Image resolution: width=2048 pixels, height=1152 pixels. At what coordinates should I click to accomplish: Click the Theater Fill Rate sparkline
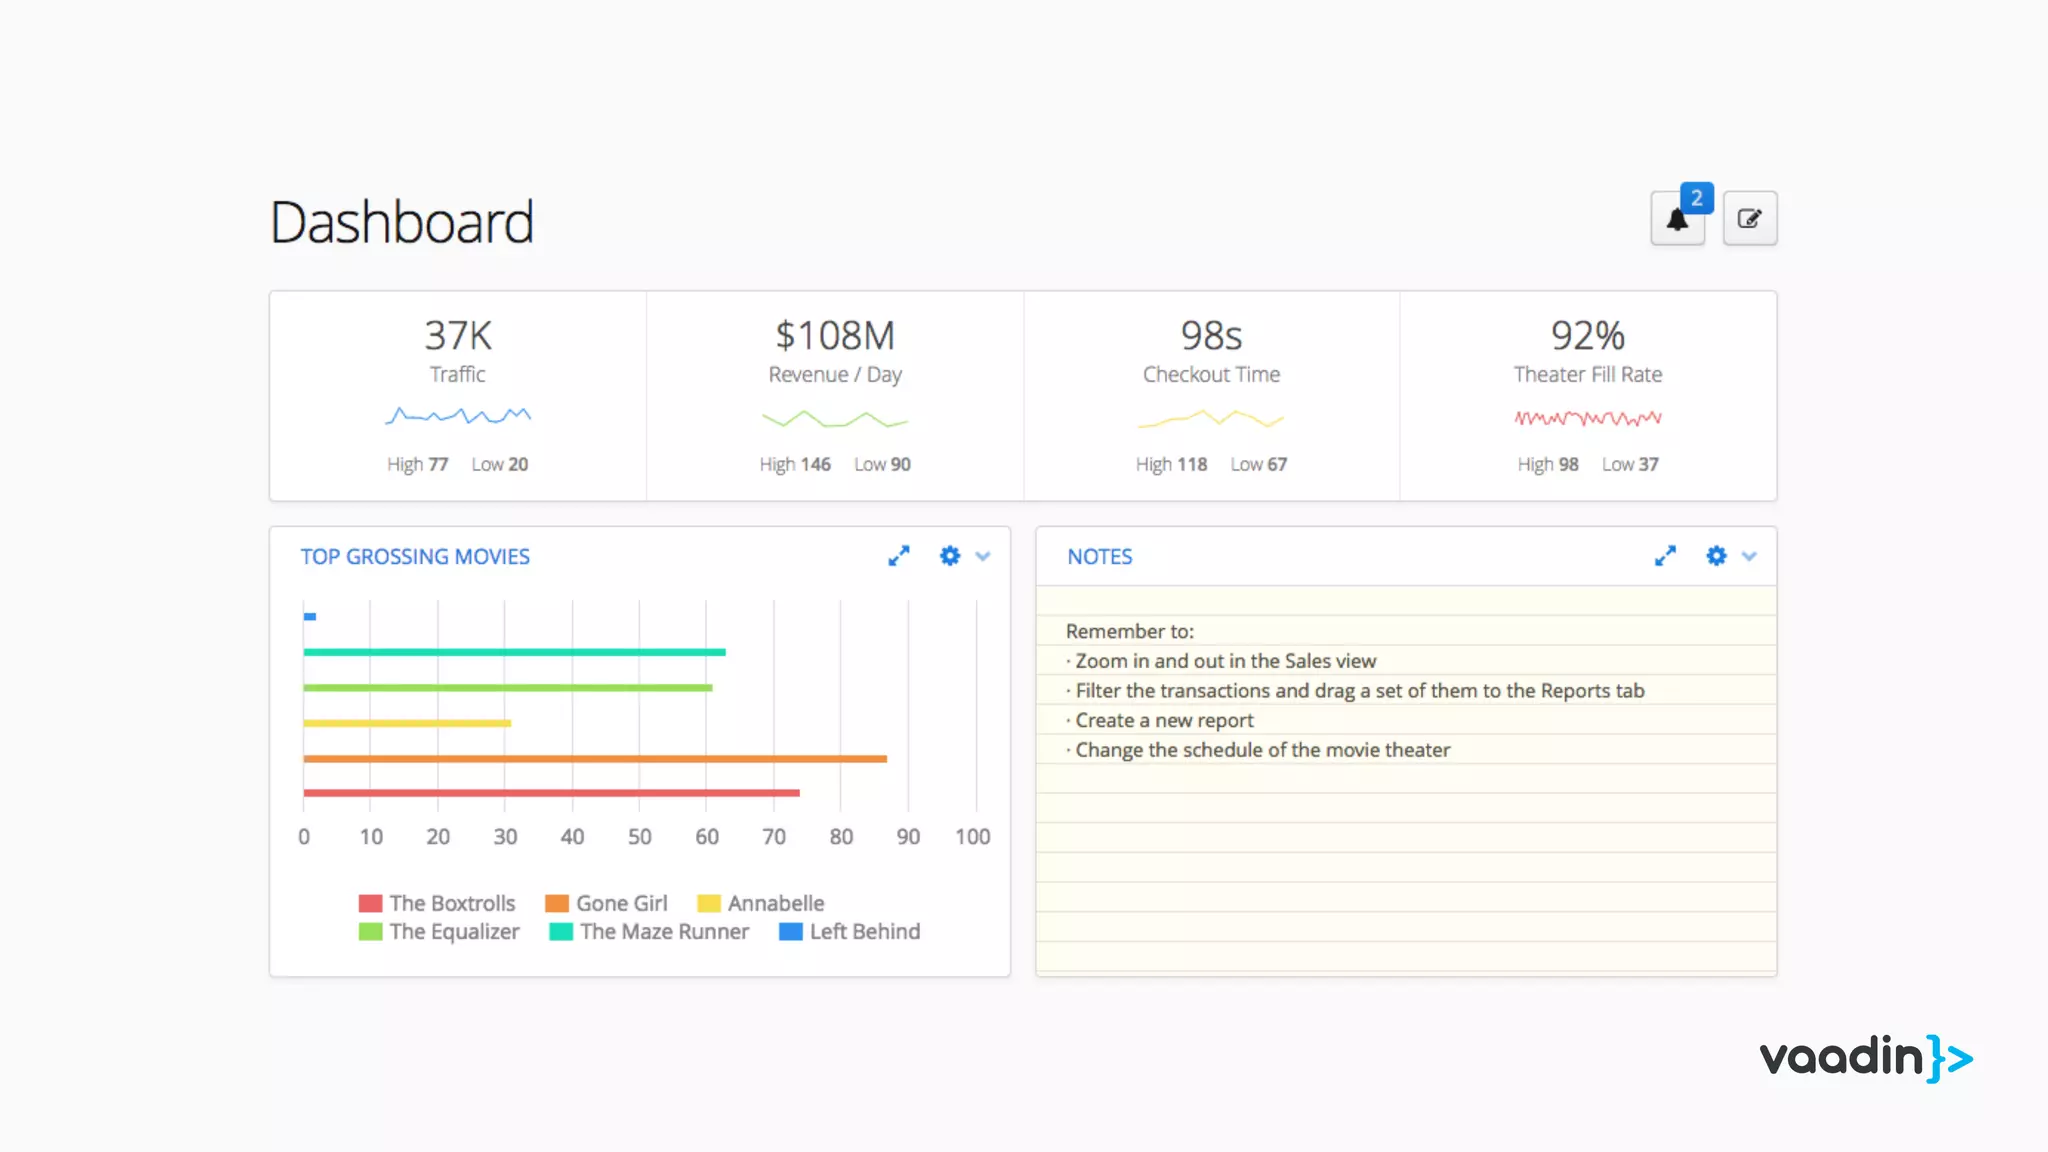[1587, 418]
